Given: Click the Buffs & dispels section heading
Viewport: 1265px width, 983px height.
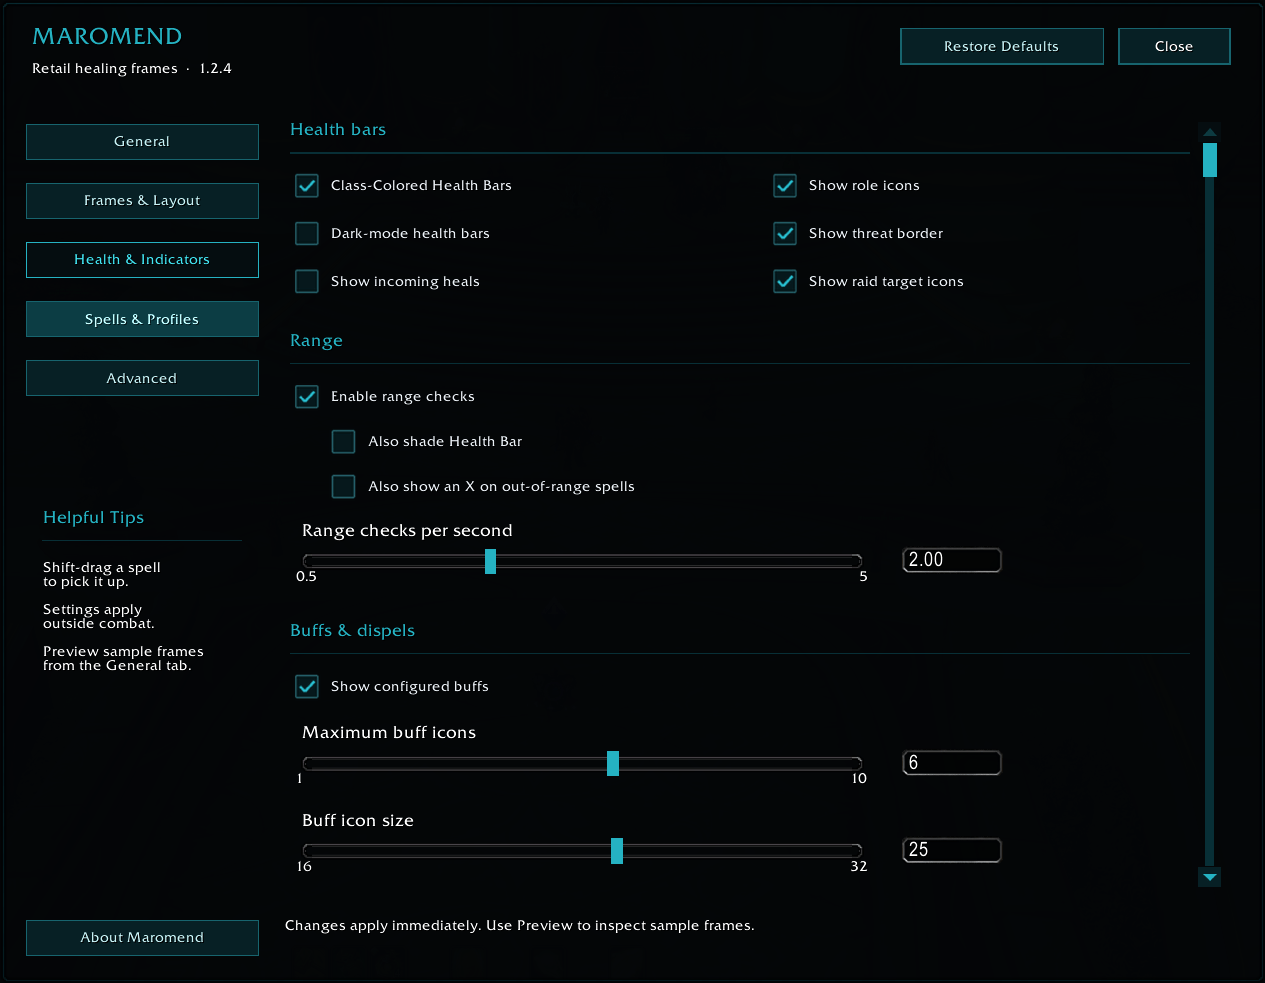Looking at the screenshot, I should click(x=352, y=631).
